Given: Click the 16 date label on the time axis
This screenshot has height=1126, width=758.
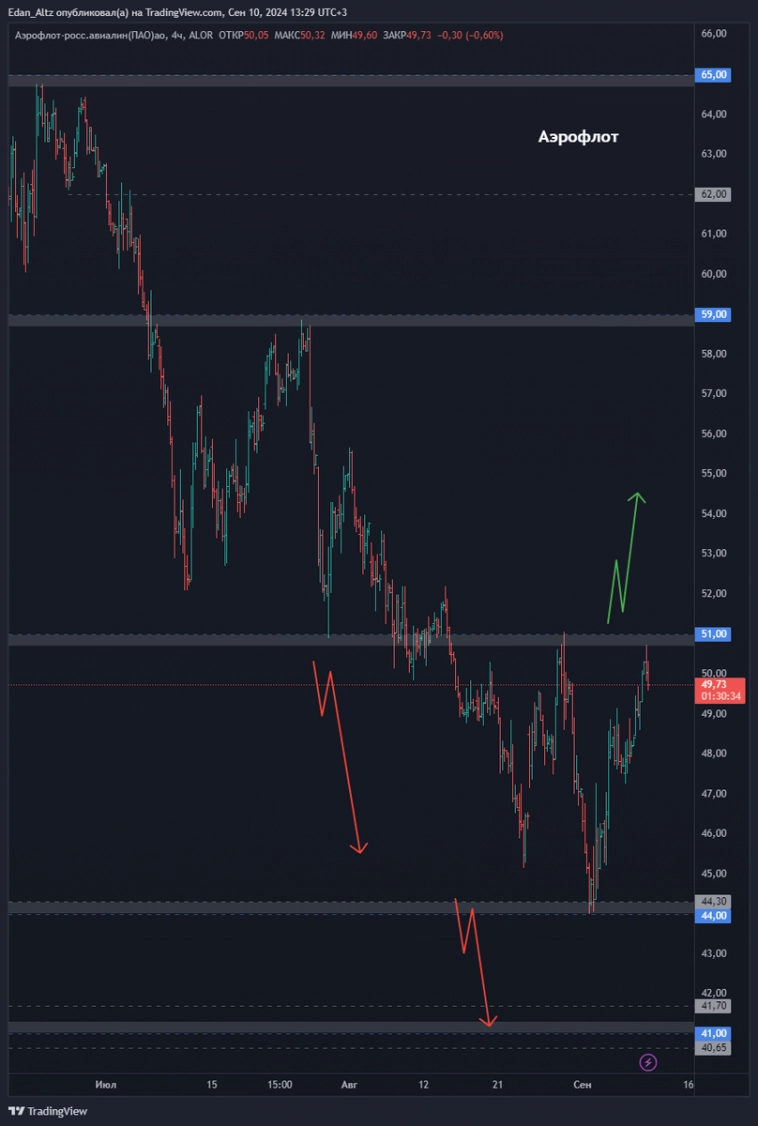Looking at the screenshot, I should coord(689,1084).
